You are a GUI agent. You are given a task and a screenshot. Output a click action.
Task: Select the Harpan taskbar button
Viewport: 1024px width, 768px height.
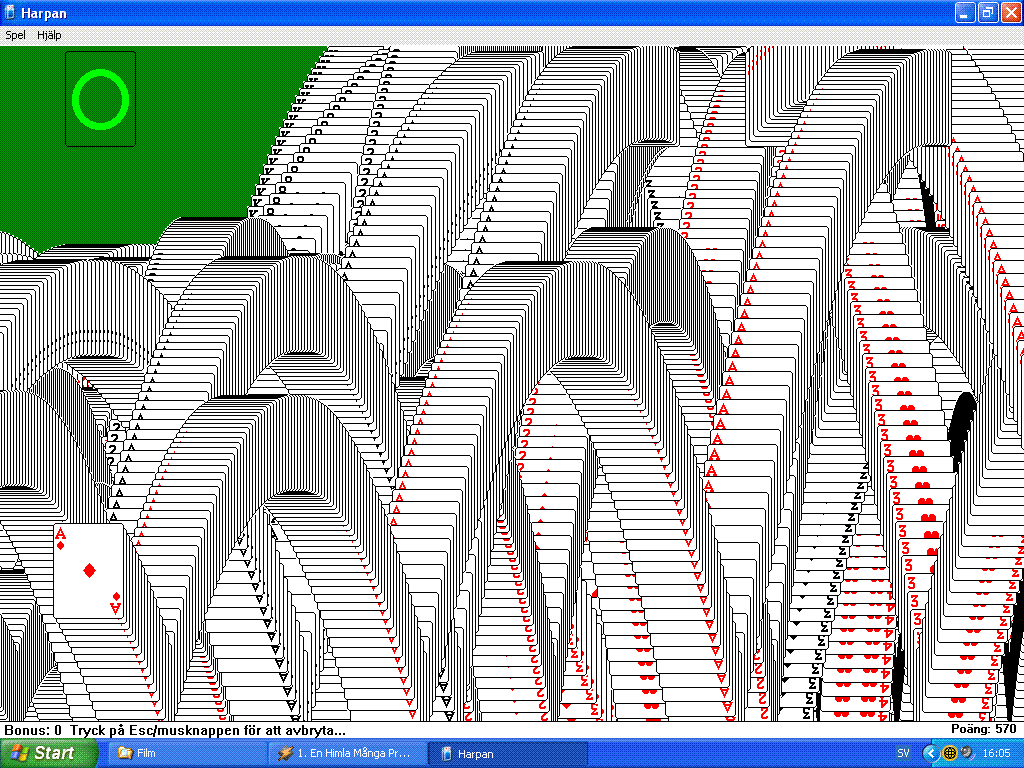tap(510, 753)
